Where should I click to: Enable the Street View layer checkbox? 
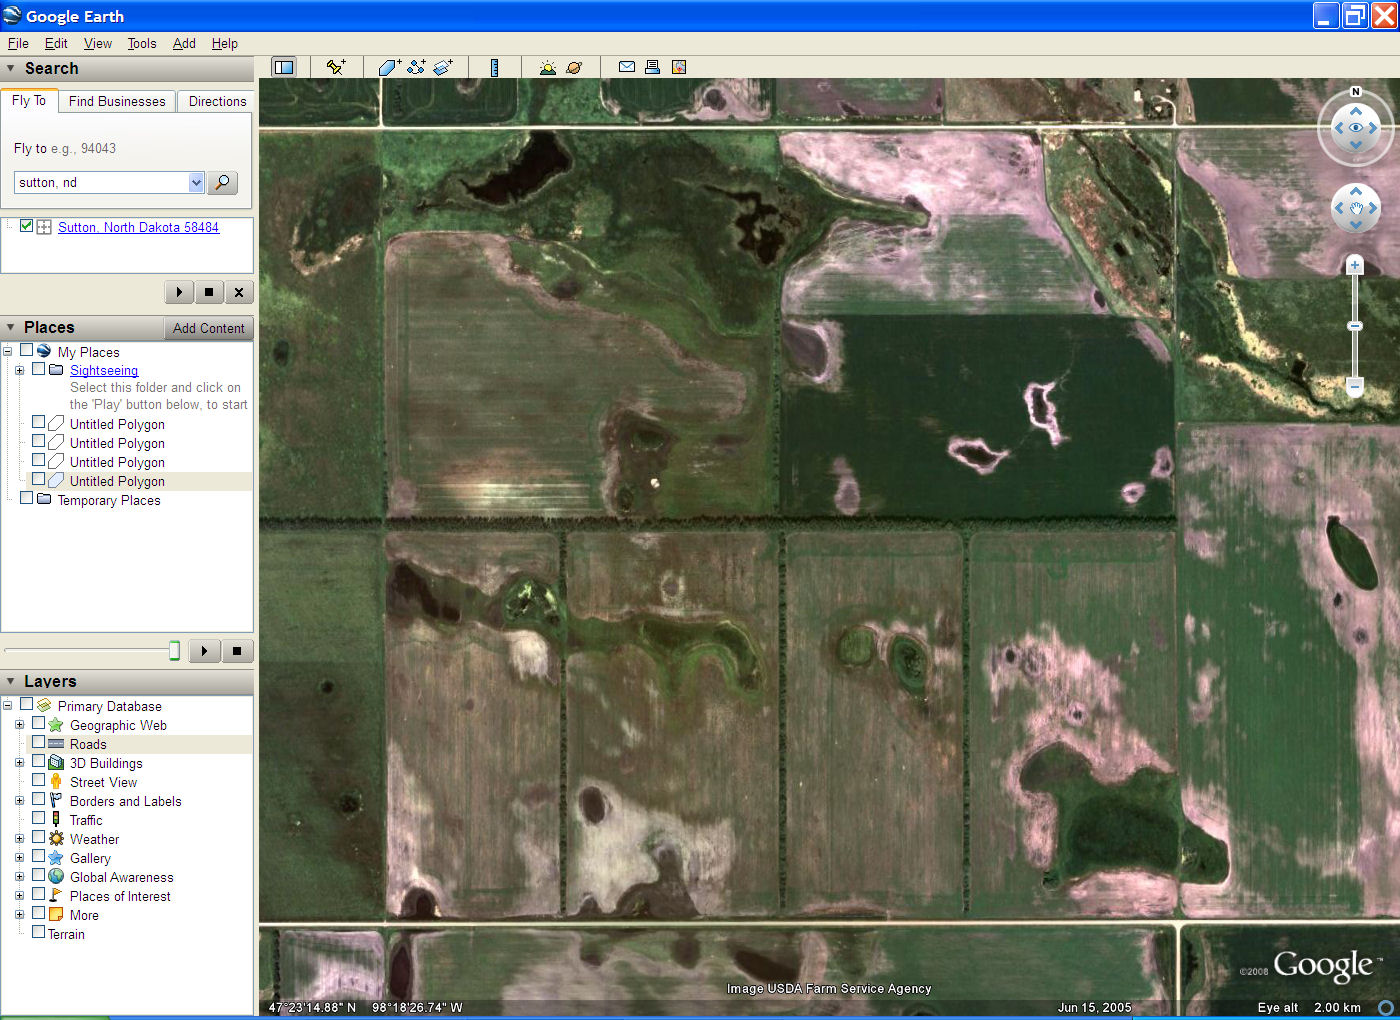[39, 781]
